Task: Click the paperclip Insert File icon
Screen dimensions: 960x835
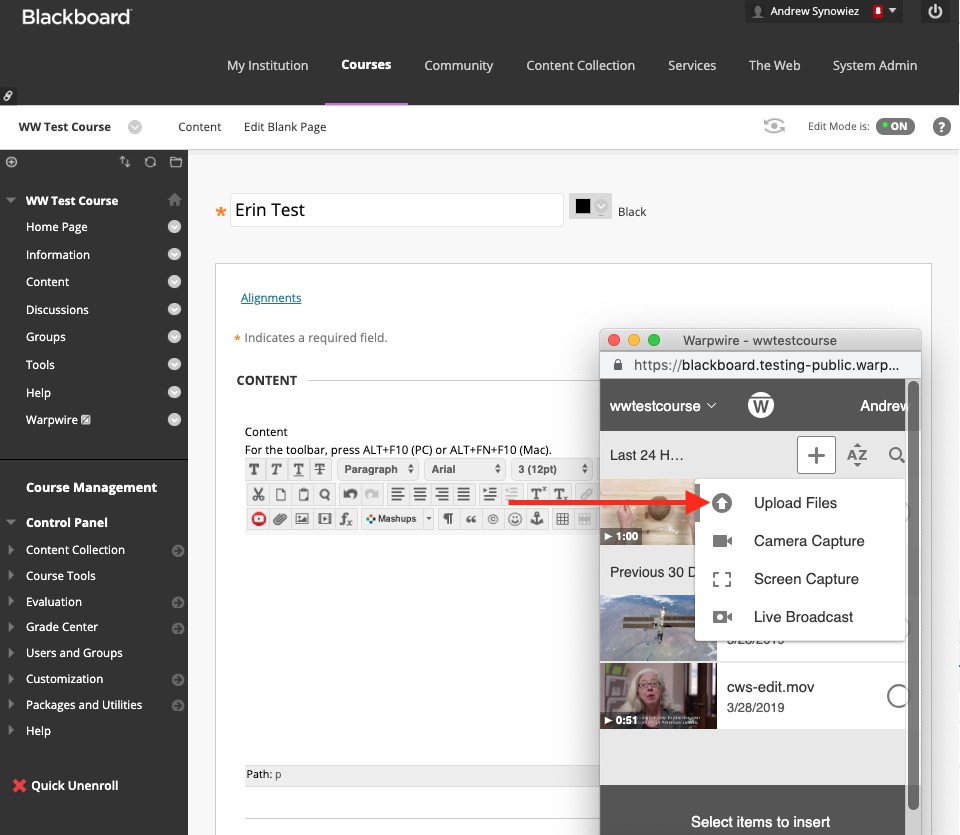Action: point(280,519)
